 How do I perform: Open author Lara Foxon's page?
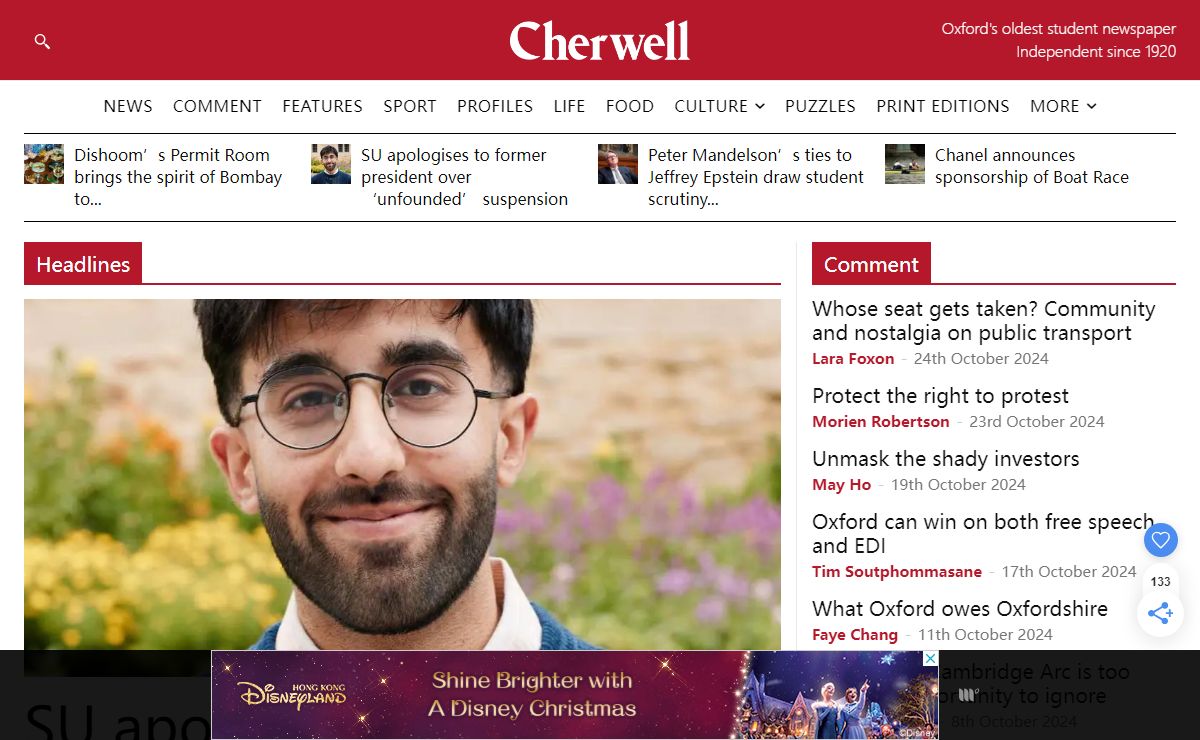pos(853,359)
